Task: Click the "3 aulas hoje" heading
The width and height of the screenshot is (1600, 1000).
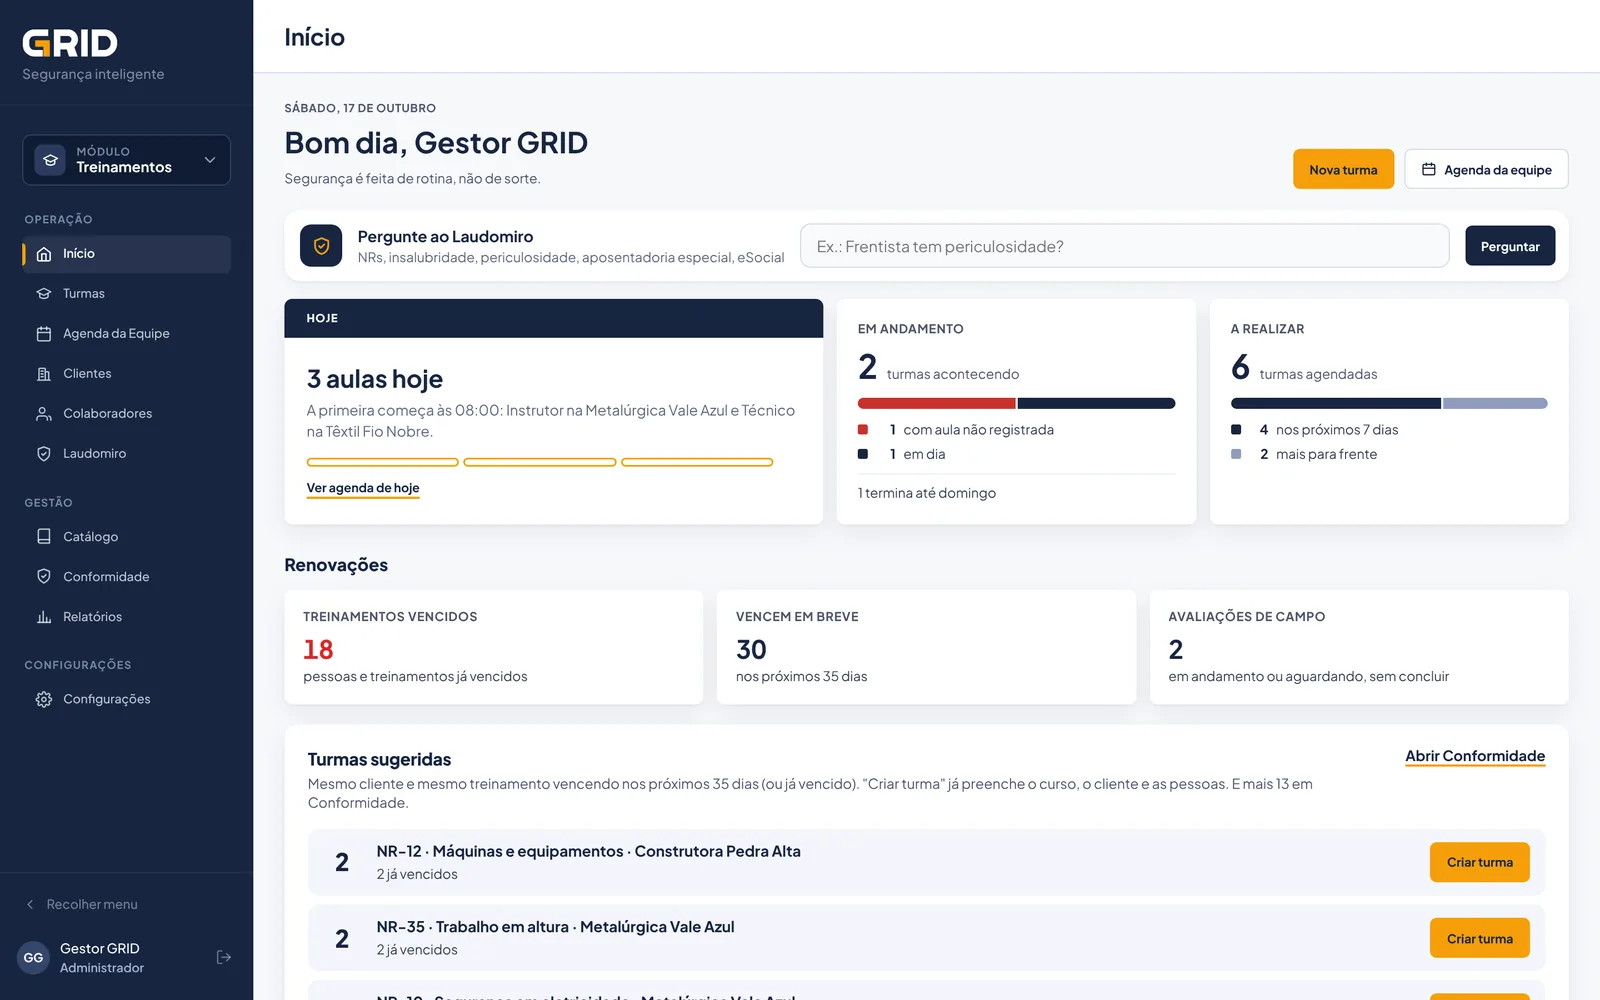Action: click(x=375, y=379)
